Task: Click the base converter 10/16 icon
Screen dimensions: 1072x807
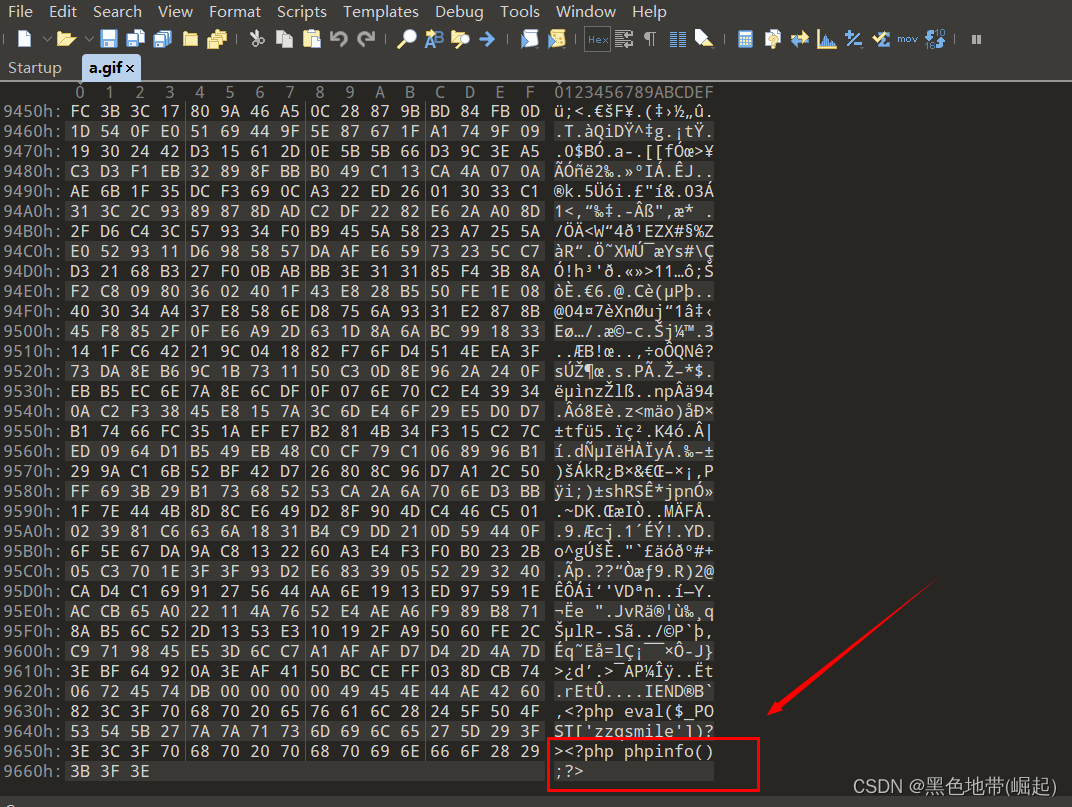Action: pyautogui.click(x=935, y=39)
